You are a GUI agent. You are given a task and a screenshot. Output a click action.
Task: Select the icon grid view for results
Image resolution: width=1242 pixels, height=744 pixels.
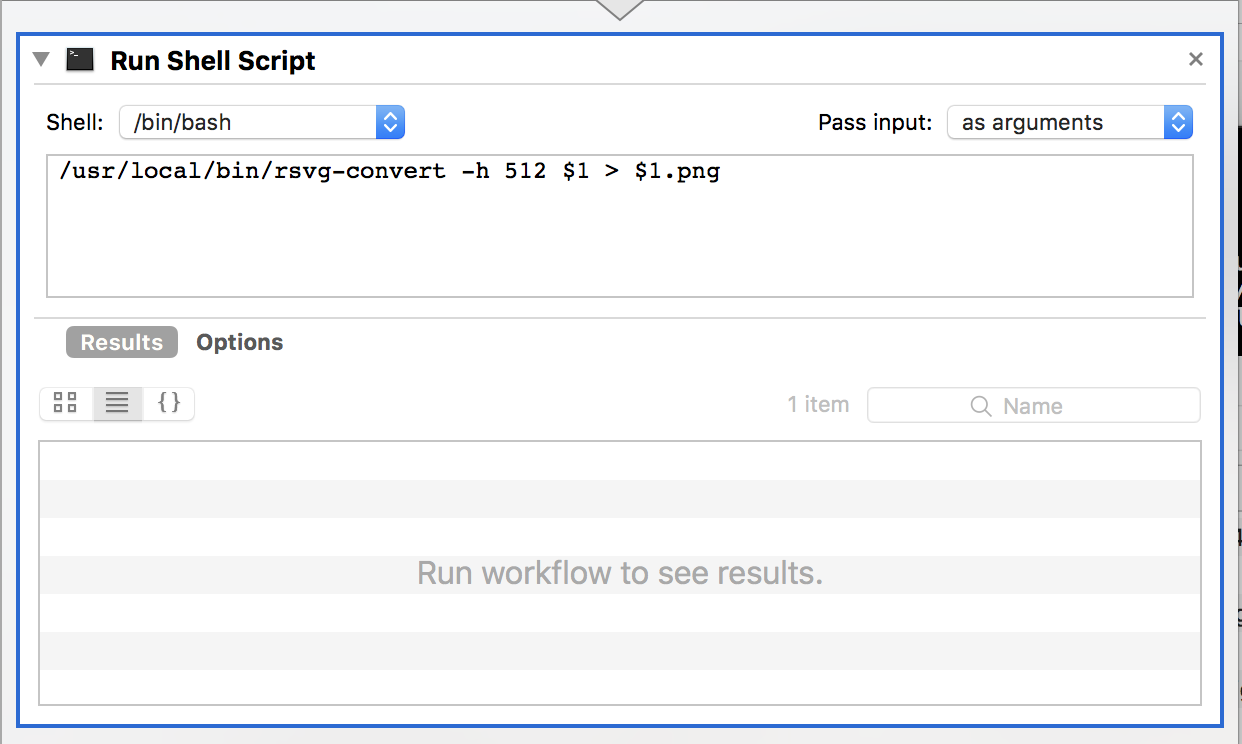66,403
